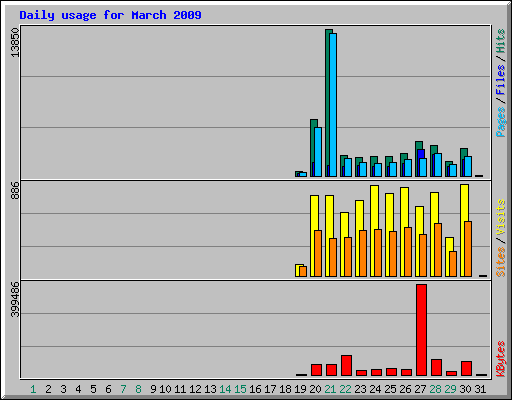Click day label 16 on the x-axis

(255, 389)
